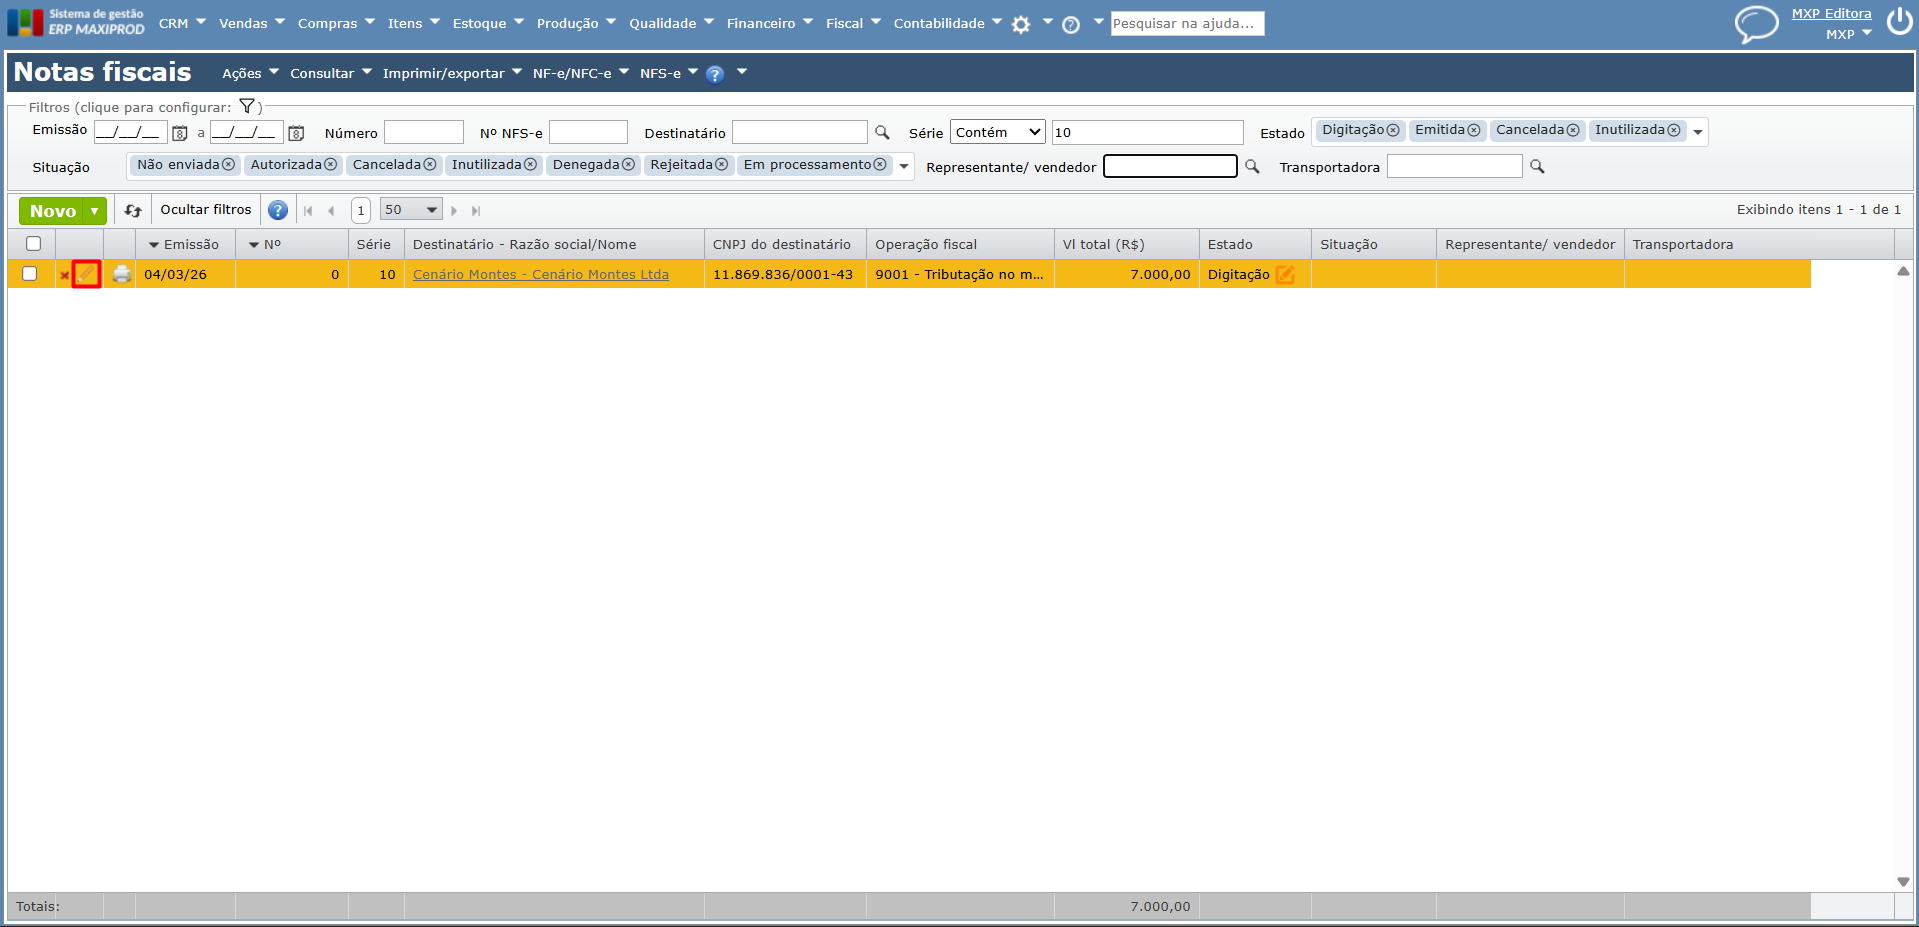Screen dimensions: 1919x927
Task: Edit the Cenário Montes invoice with pencil icon
Action: (x=87, y=274)
